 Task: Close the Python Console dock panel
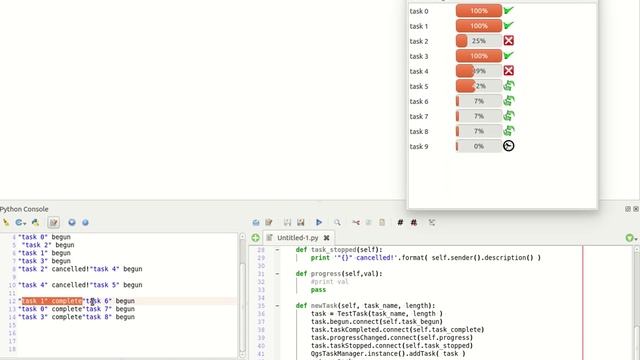pyautogui.click(x=636, y=209)
